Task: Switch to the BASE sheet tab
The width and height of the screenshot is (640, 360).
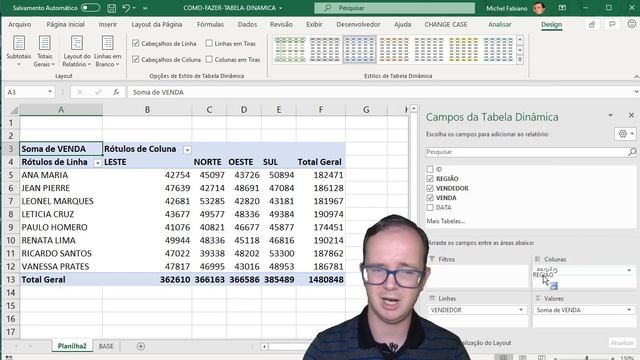Action: [106, 346]
